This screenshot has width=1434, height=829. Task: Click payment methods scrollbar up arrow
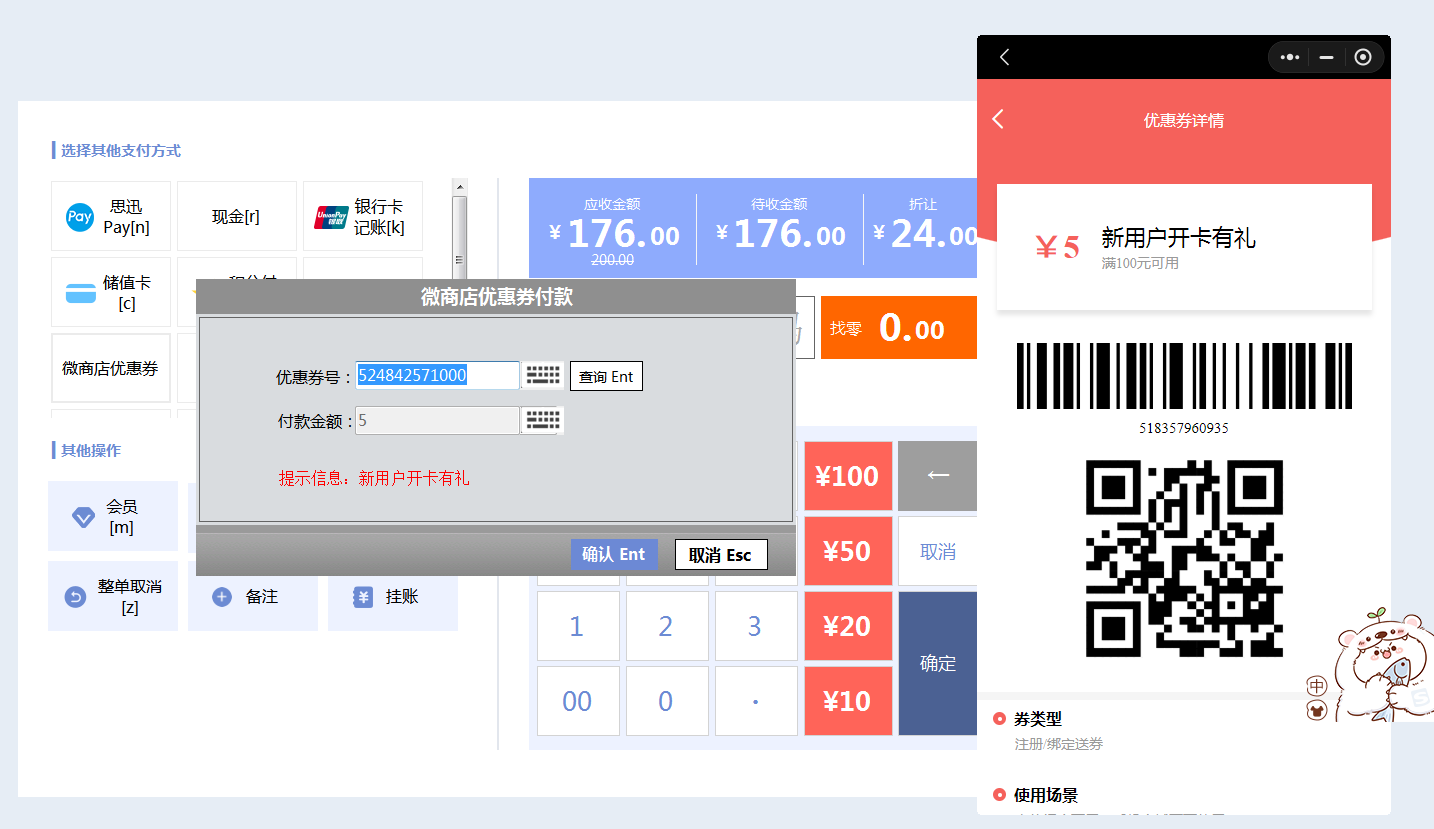click(460, 186)
